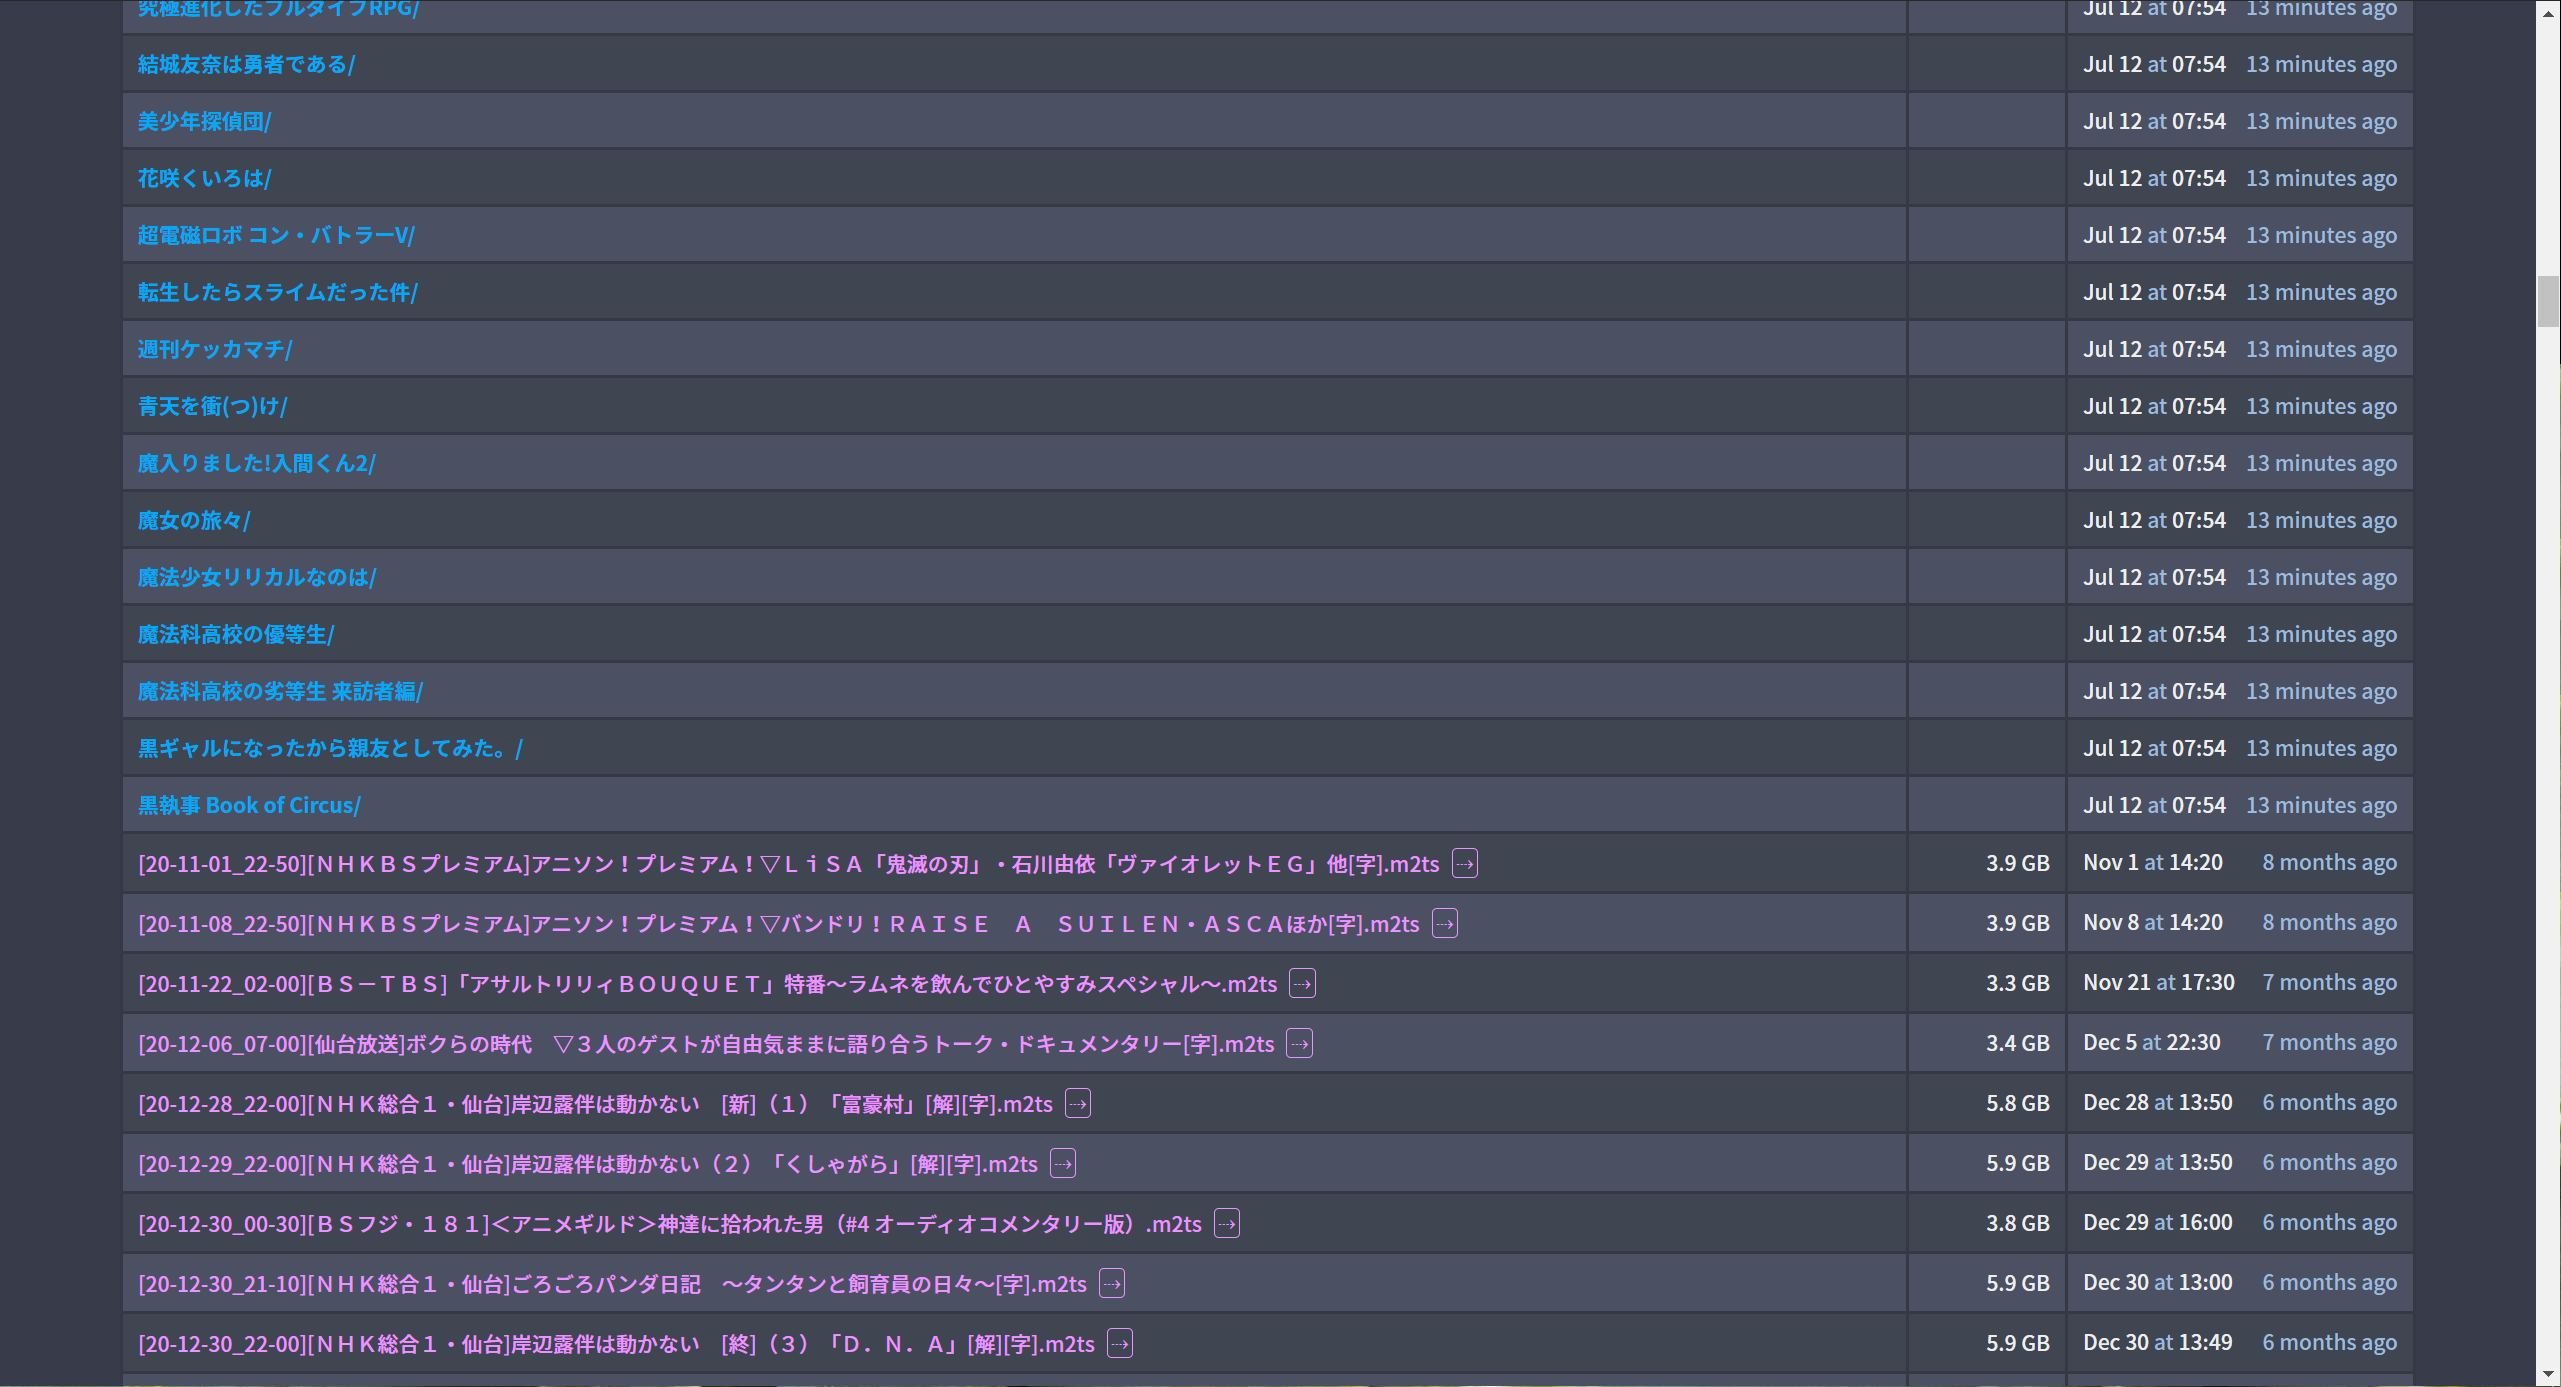The image size is (2561, 1387).
Task: Open the 魔女の旅々 folder
Action: point(194,520)
